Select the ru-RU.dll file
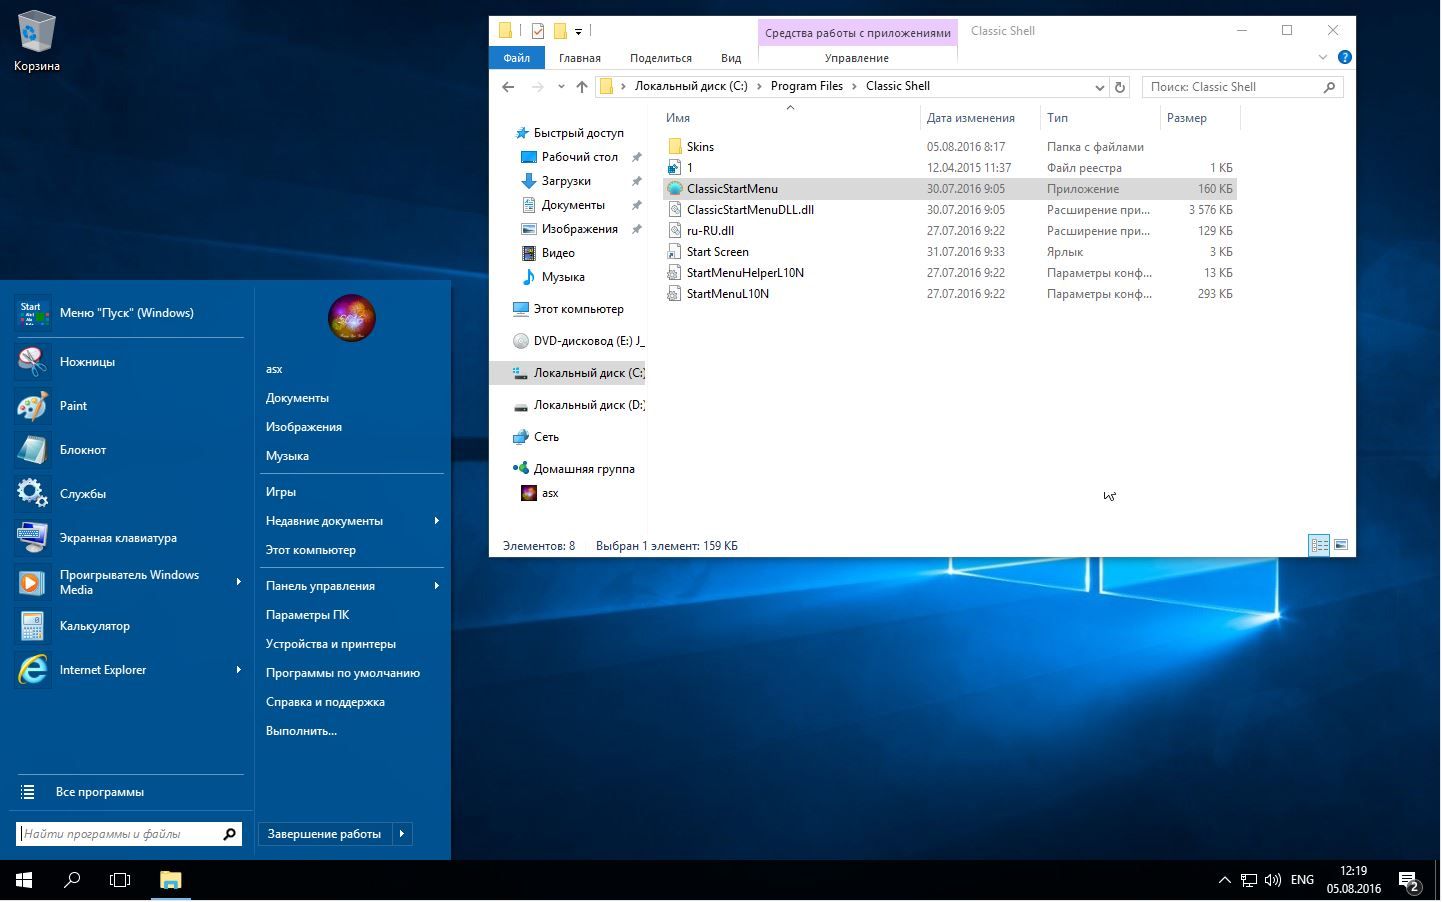The width and height of the screenshot is (1442, 902). (710, 231)
